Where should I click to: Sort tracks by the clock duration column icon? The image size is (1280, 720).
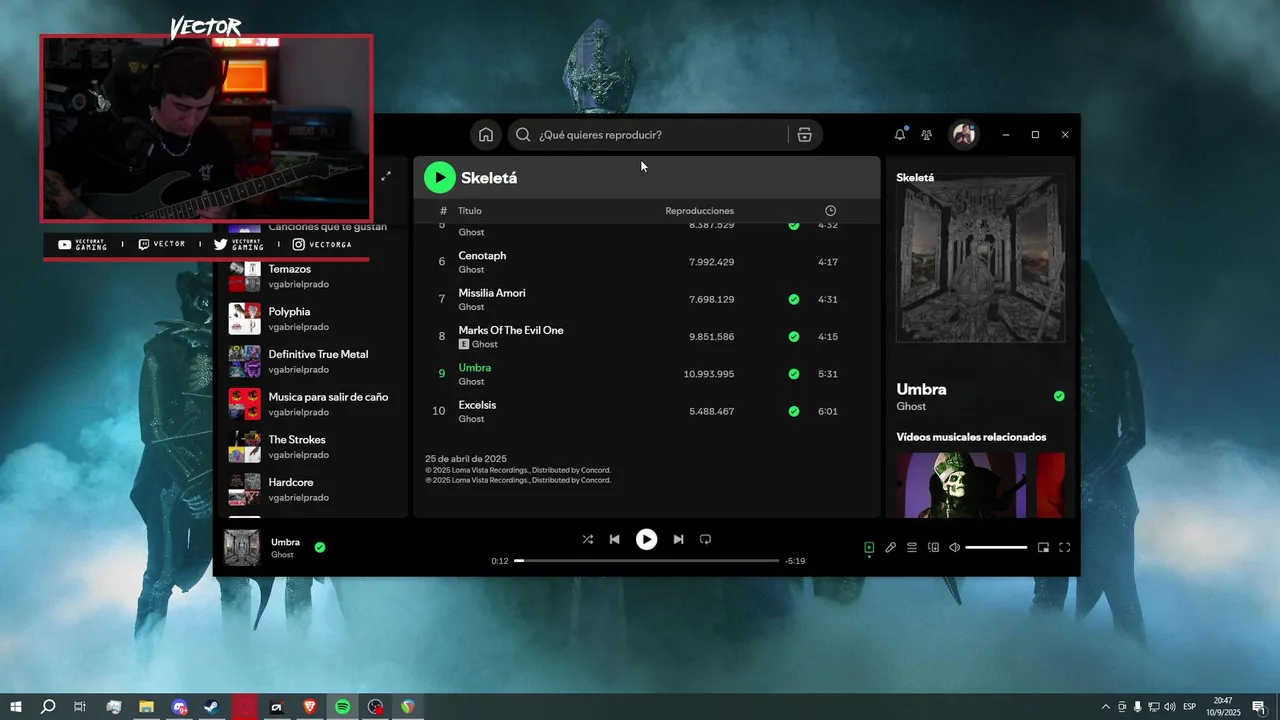[x=830, y=211]
